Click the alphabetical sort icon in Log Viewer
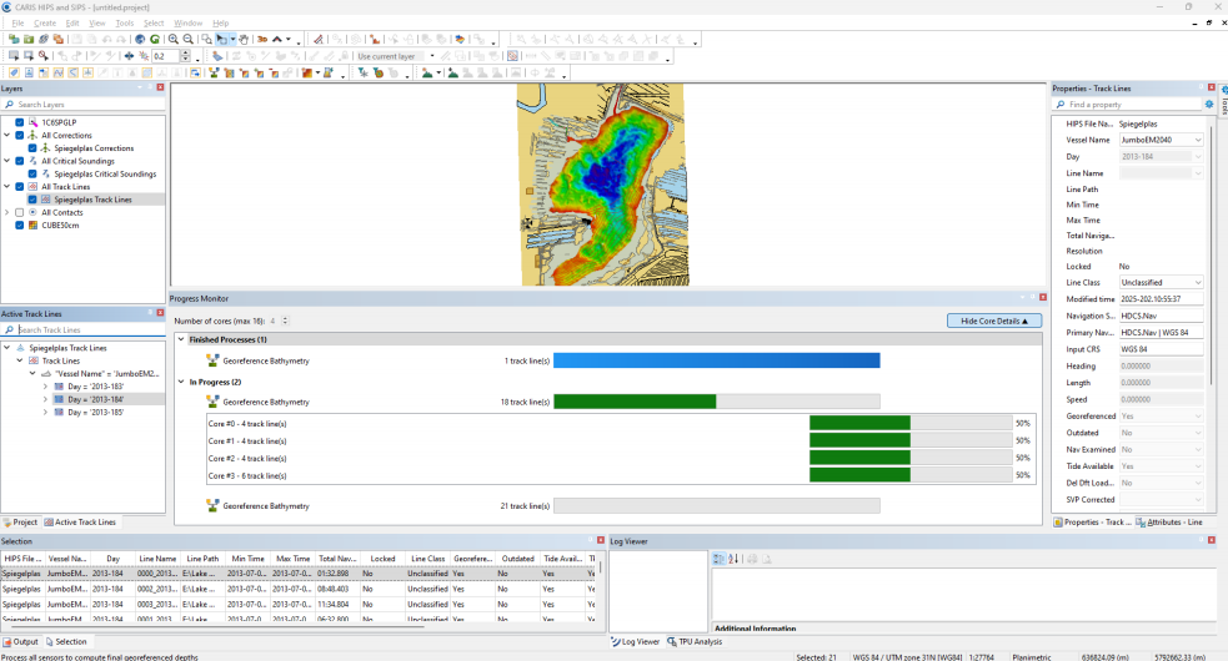 734,559
